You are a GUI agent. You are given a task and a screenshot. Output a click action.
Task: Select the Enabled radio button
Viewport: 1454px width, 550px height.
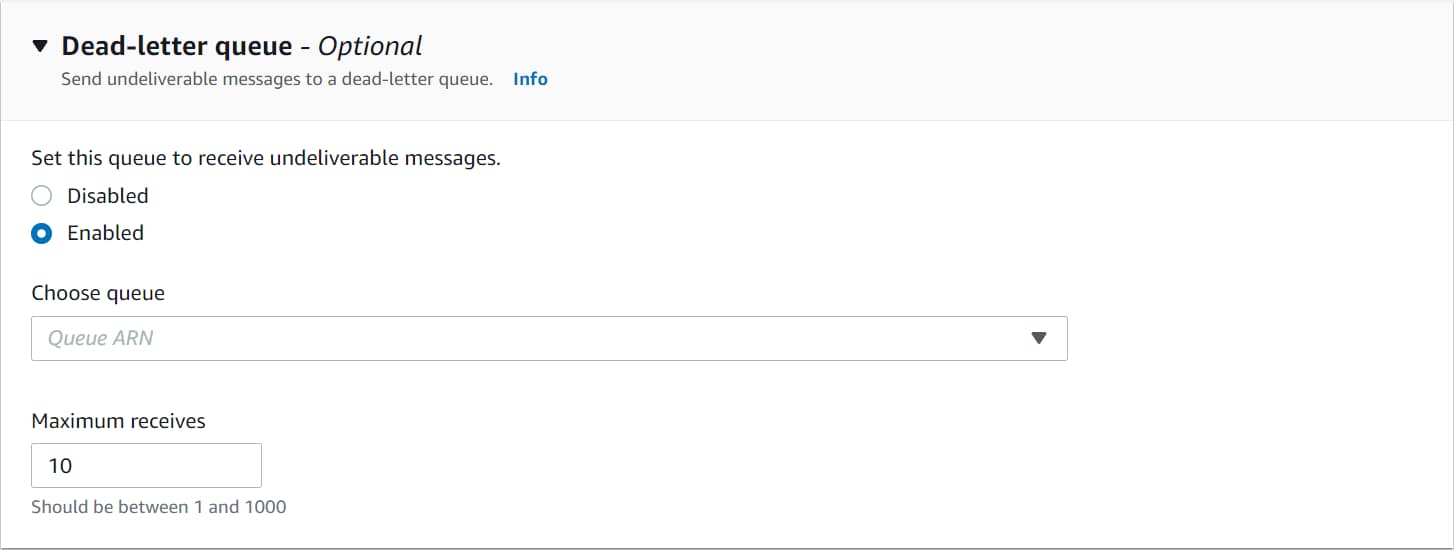point(42,233)
